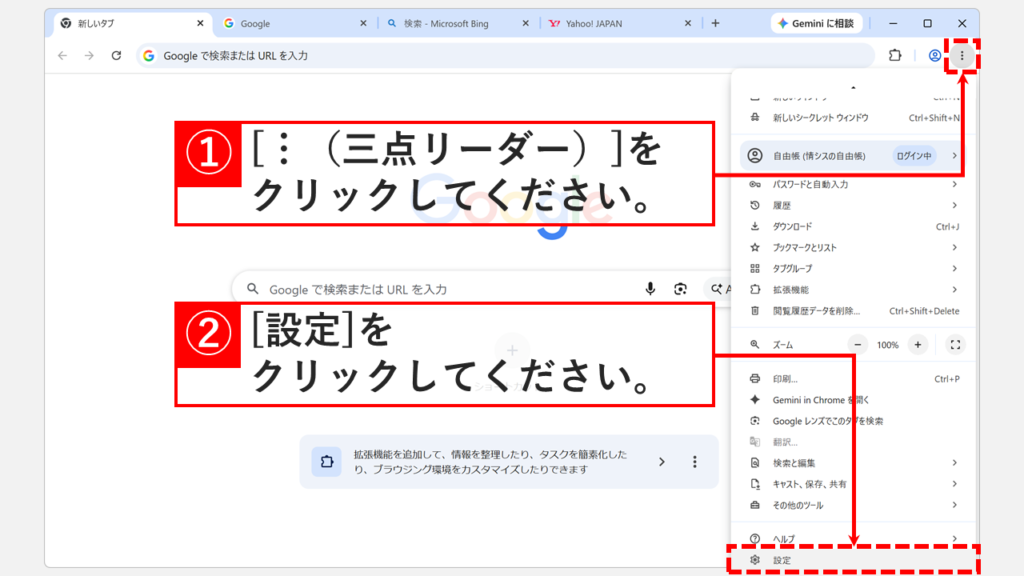Viewport: 1024px width, 576px height.
Task: Select ダウンロード in the menu
Action: (x=853, y=227)
